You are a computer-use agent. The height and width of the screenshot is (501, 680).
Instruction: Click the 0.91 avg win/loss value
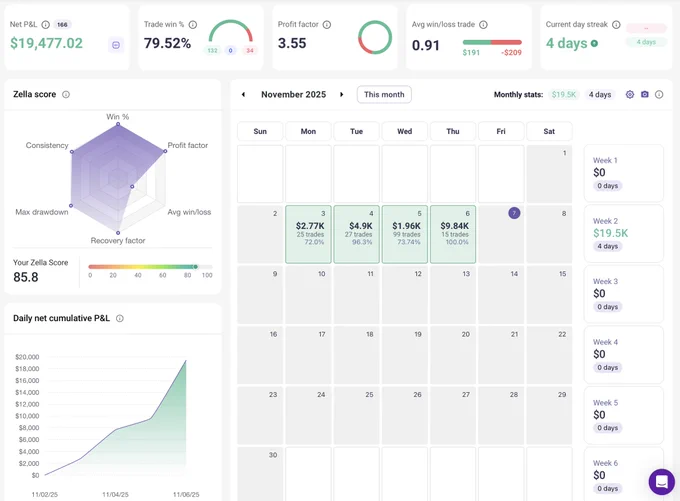(425, 45)
